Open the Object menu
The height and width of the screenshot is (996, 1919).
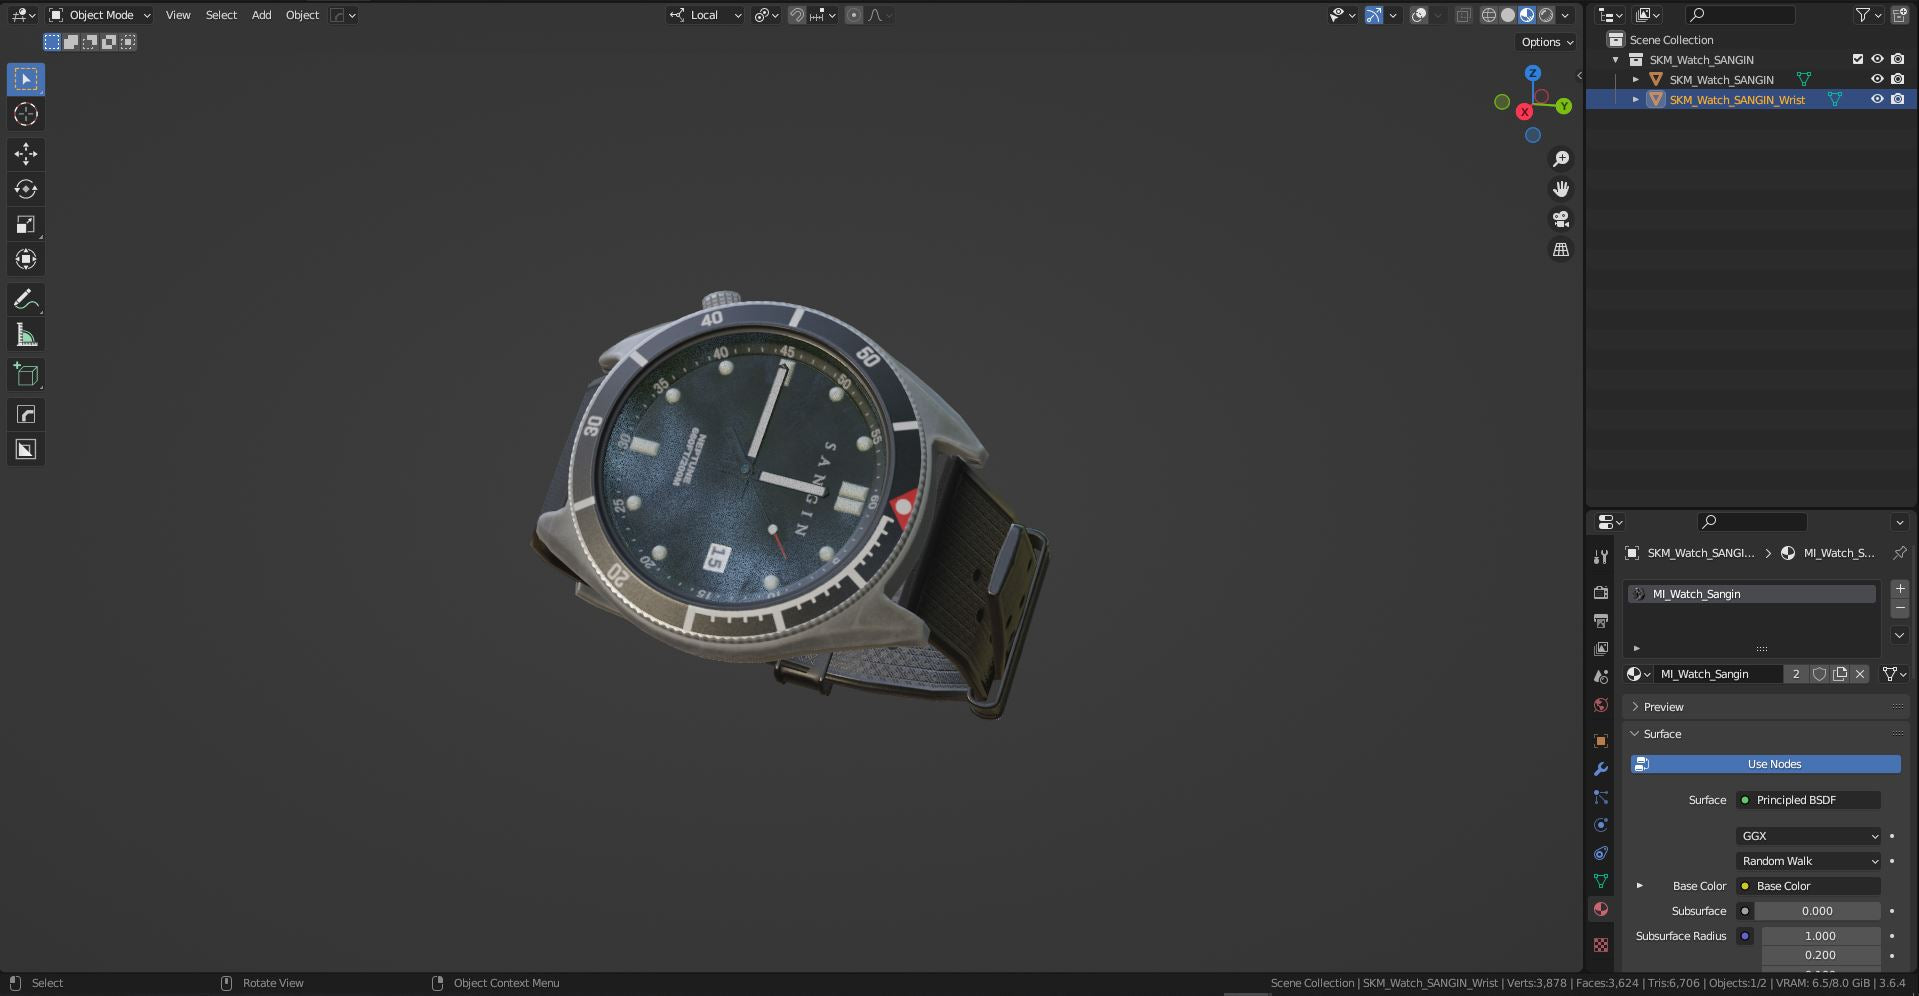(x=302, y=15)
